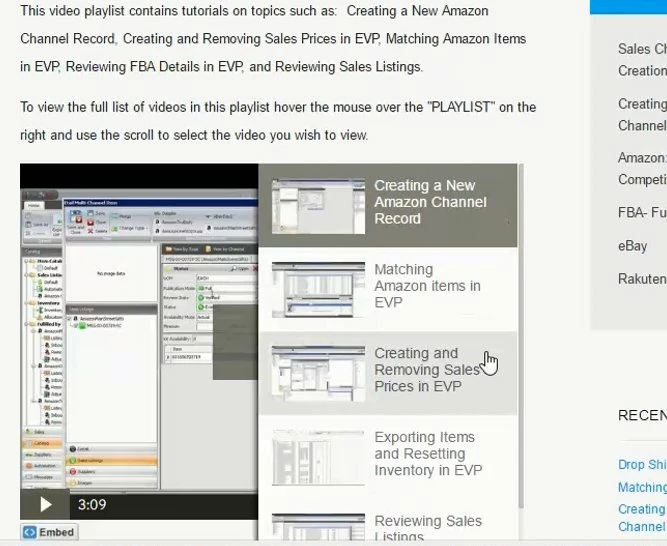Select 'Exporting Items and Resetting Inventory' thumbnail

(318, 458)
